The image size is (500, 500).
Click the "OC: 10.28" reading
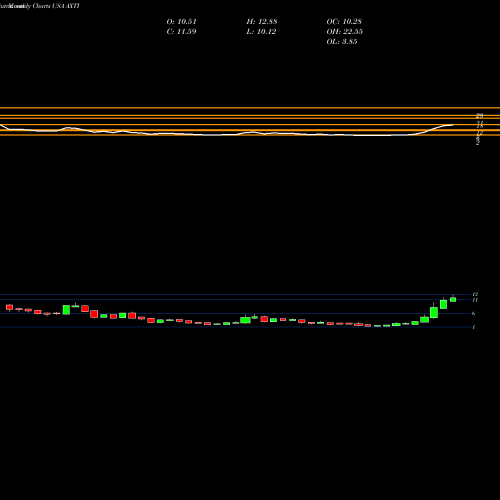coord(344,22)
